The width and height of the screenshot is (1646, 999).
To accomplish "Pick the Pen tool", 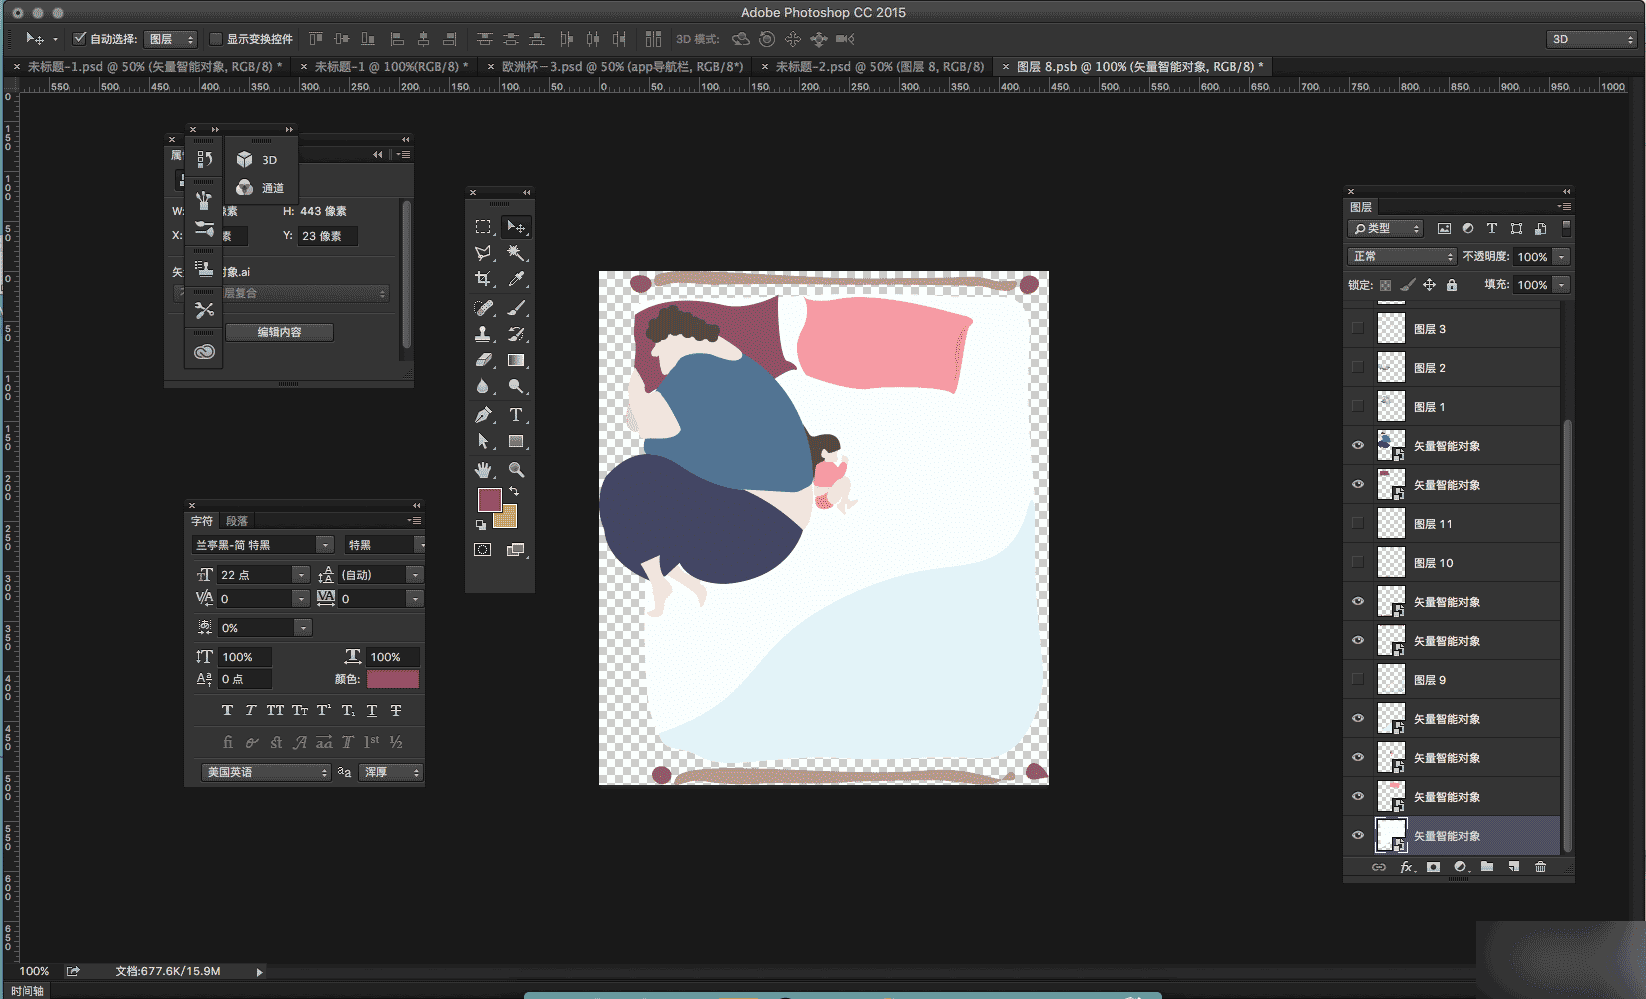I will (x=483, y=415).
